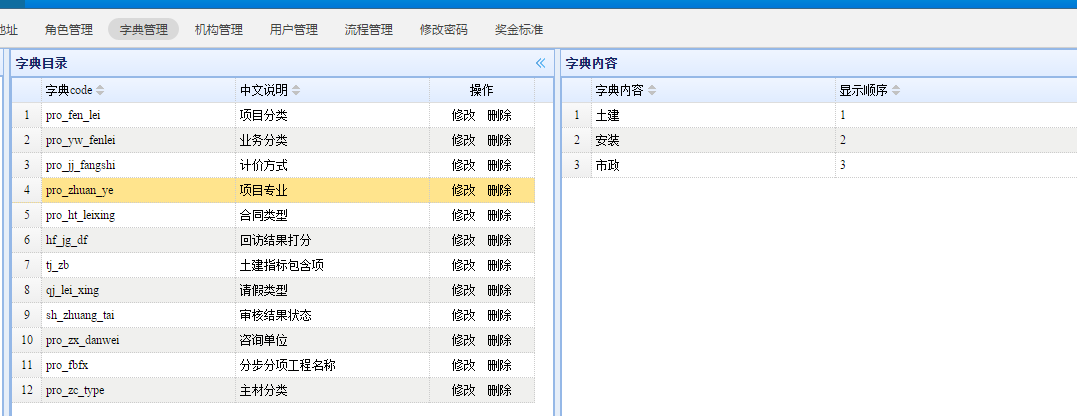Image resolution: width=1077 pixels, height=416 pixels.
Task: Delete the qj_lei_xing 请假类型 entry
Action: tap(499, 290)
